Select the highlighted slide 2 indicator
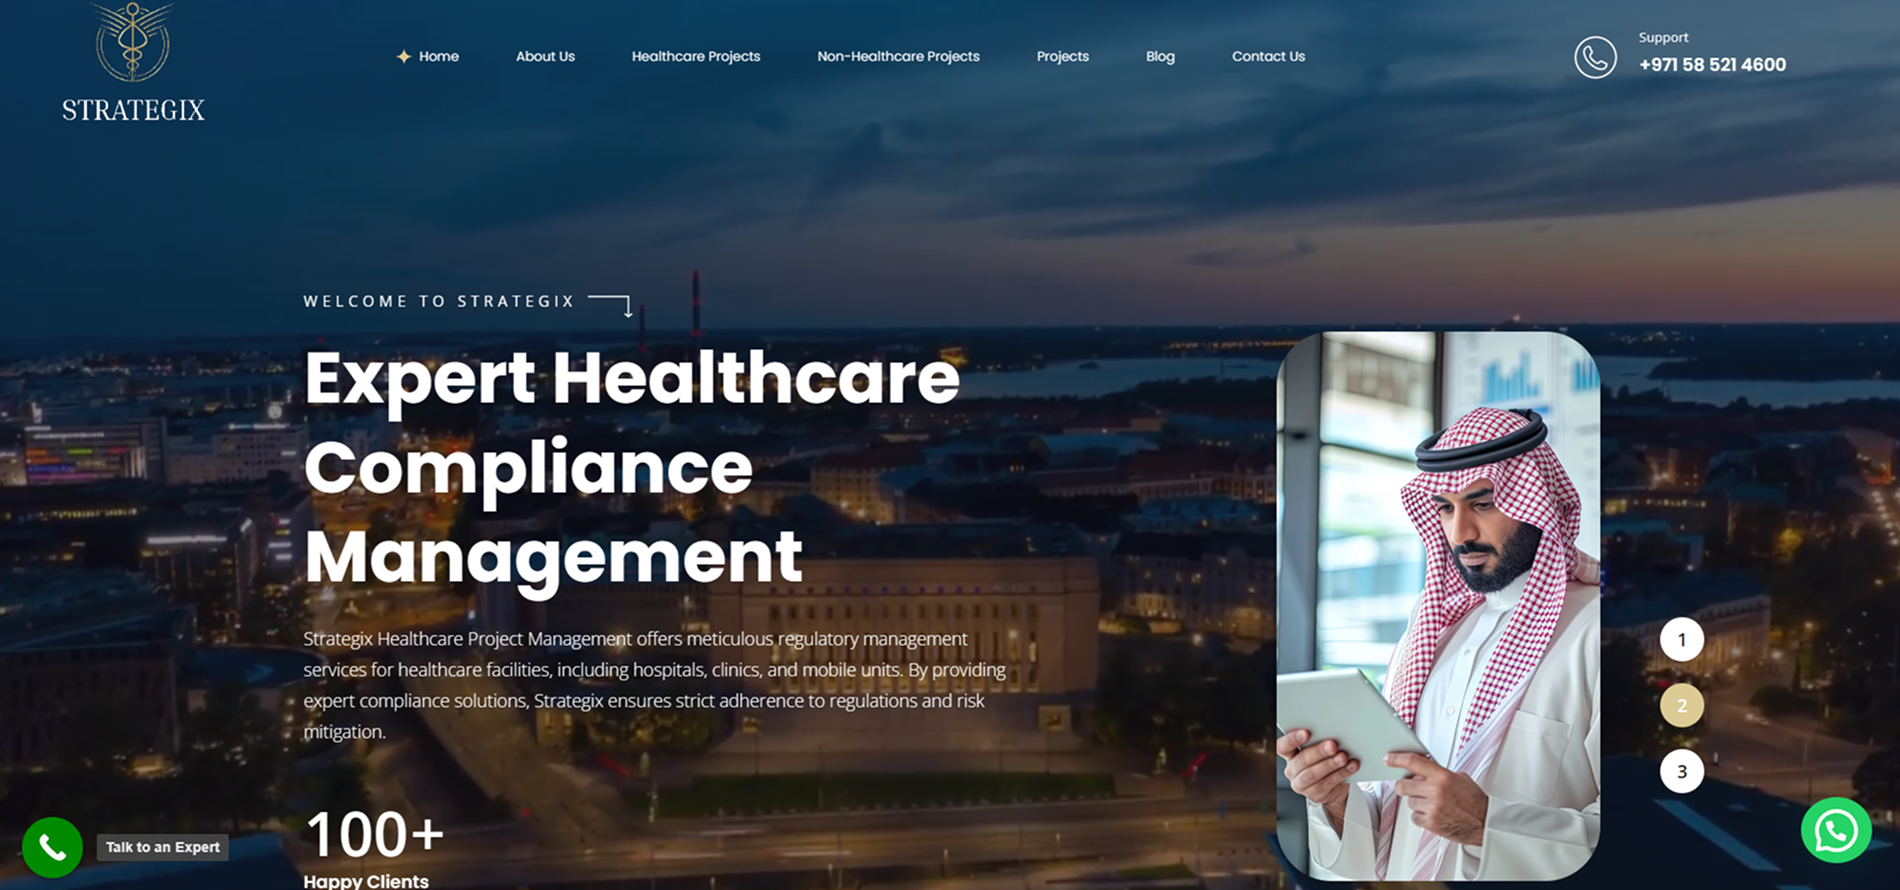The image size is (1900, 890). click(1681, 706)
